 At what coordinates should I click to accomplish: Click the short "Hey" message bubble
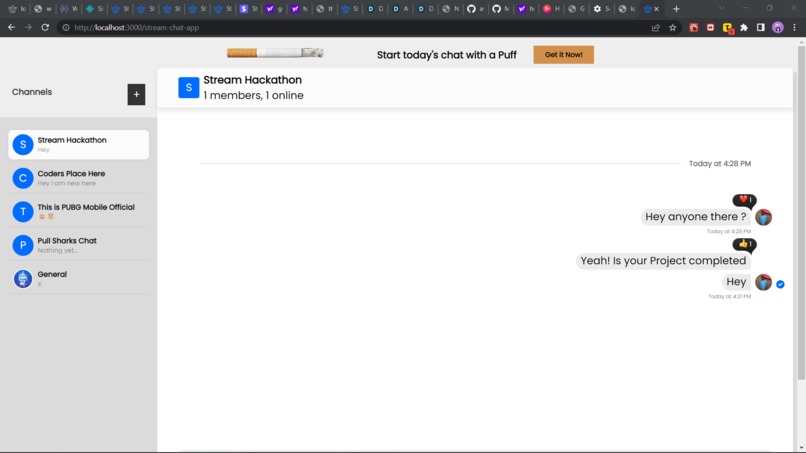coord(736,282)
